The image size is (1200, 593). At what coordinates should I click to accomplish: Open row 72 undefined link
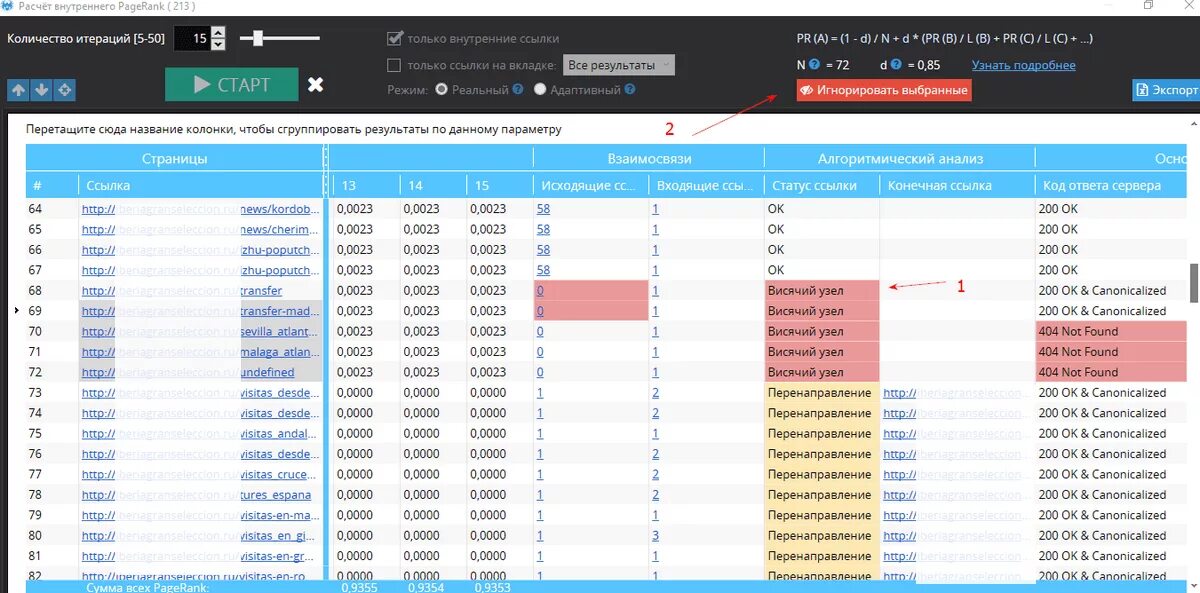click(188, 372)
